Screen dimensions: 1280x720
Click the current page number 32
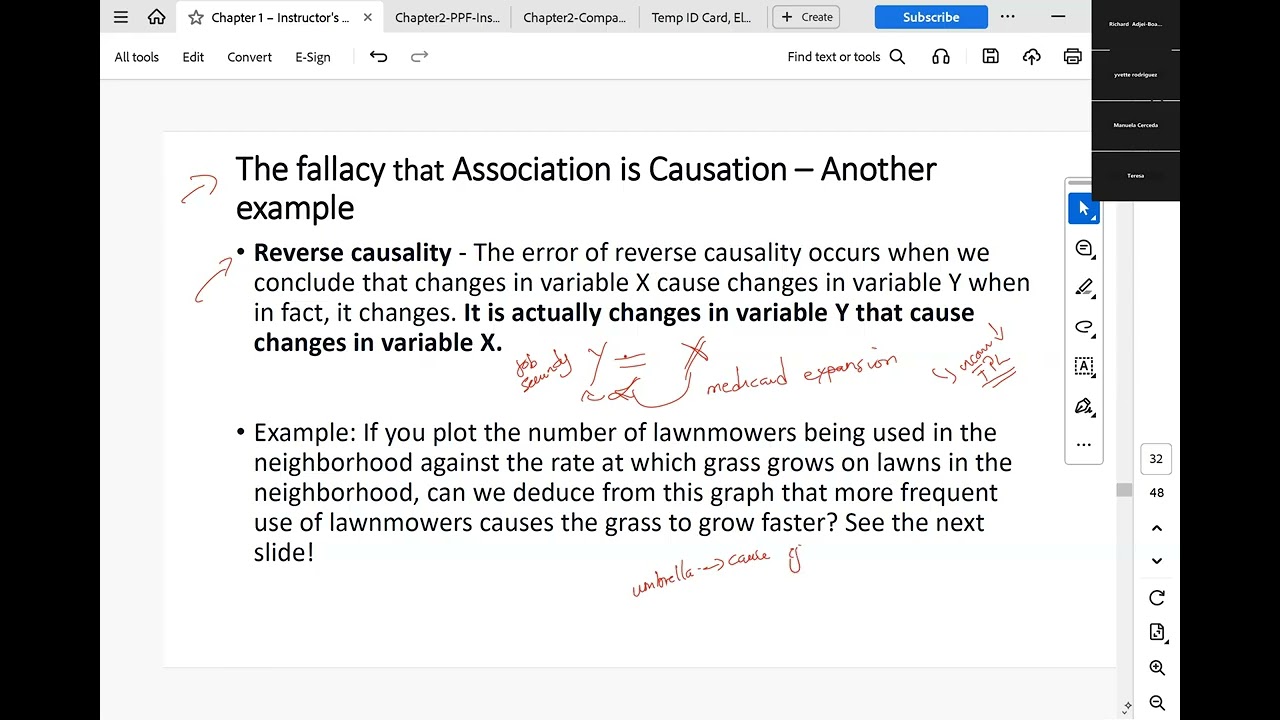coord(1156,459)
